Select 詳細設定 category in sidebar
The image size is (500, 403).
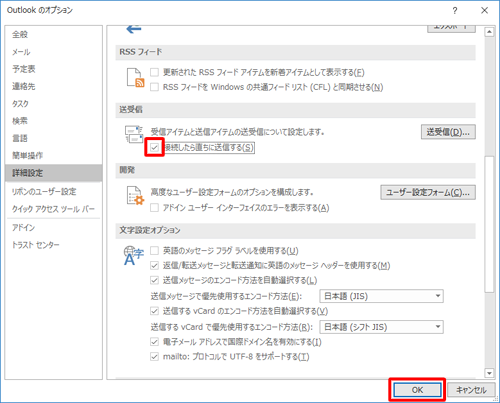click(54, 173)
